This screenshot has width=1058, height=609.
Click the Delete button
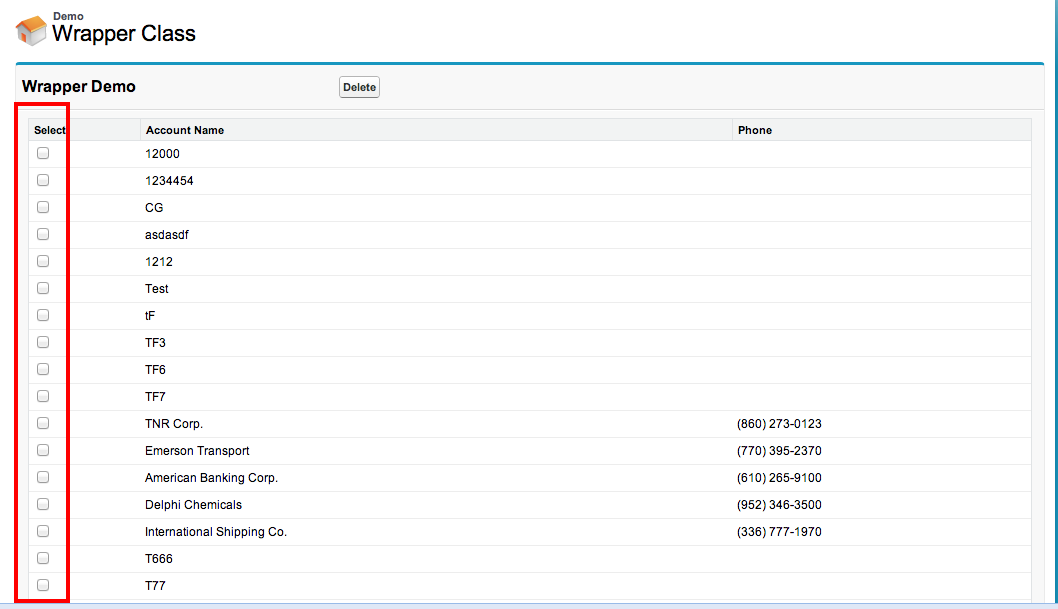359,87
